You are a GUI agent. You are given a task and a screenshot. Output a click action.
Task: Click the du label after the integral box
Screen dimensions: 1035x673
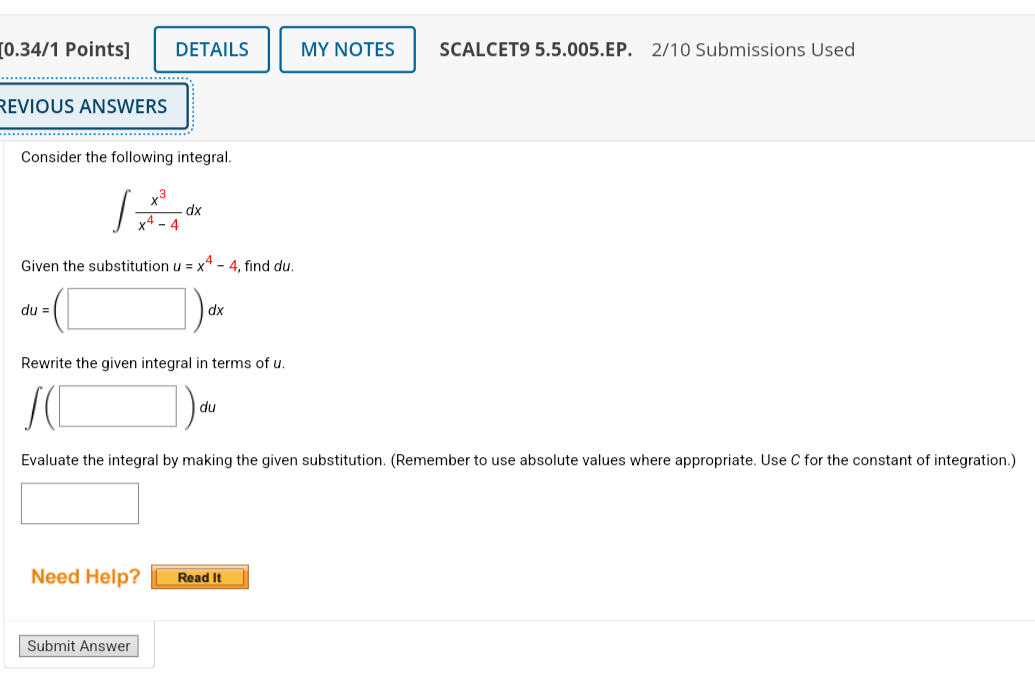pos(209,407)
